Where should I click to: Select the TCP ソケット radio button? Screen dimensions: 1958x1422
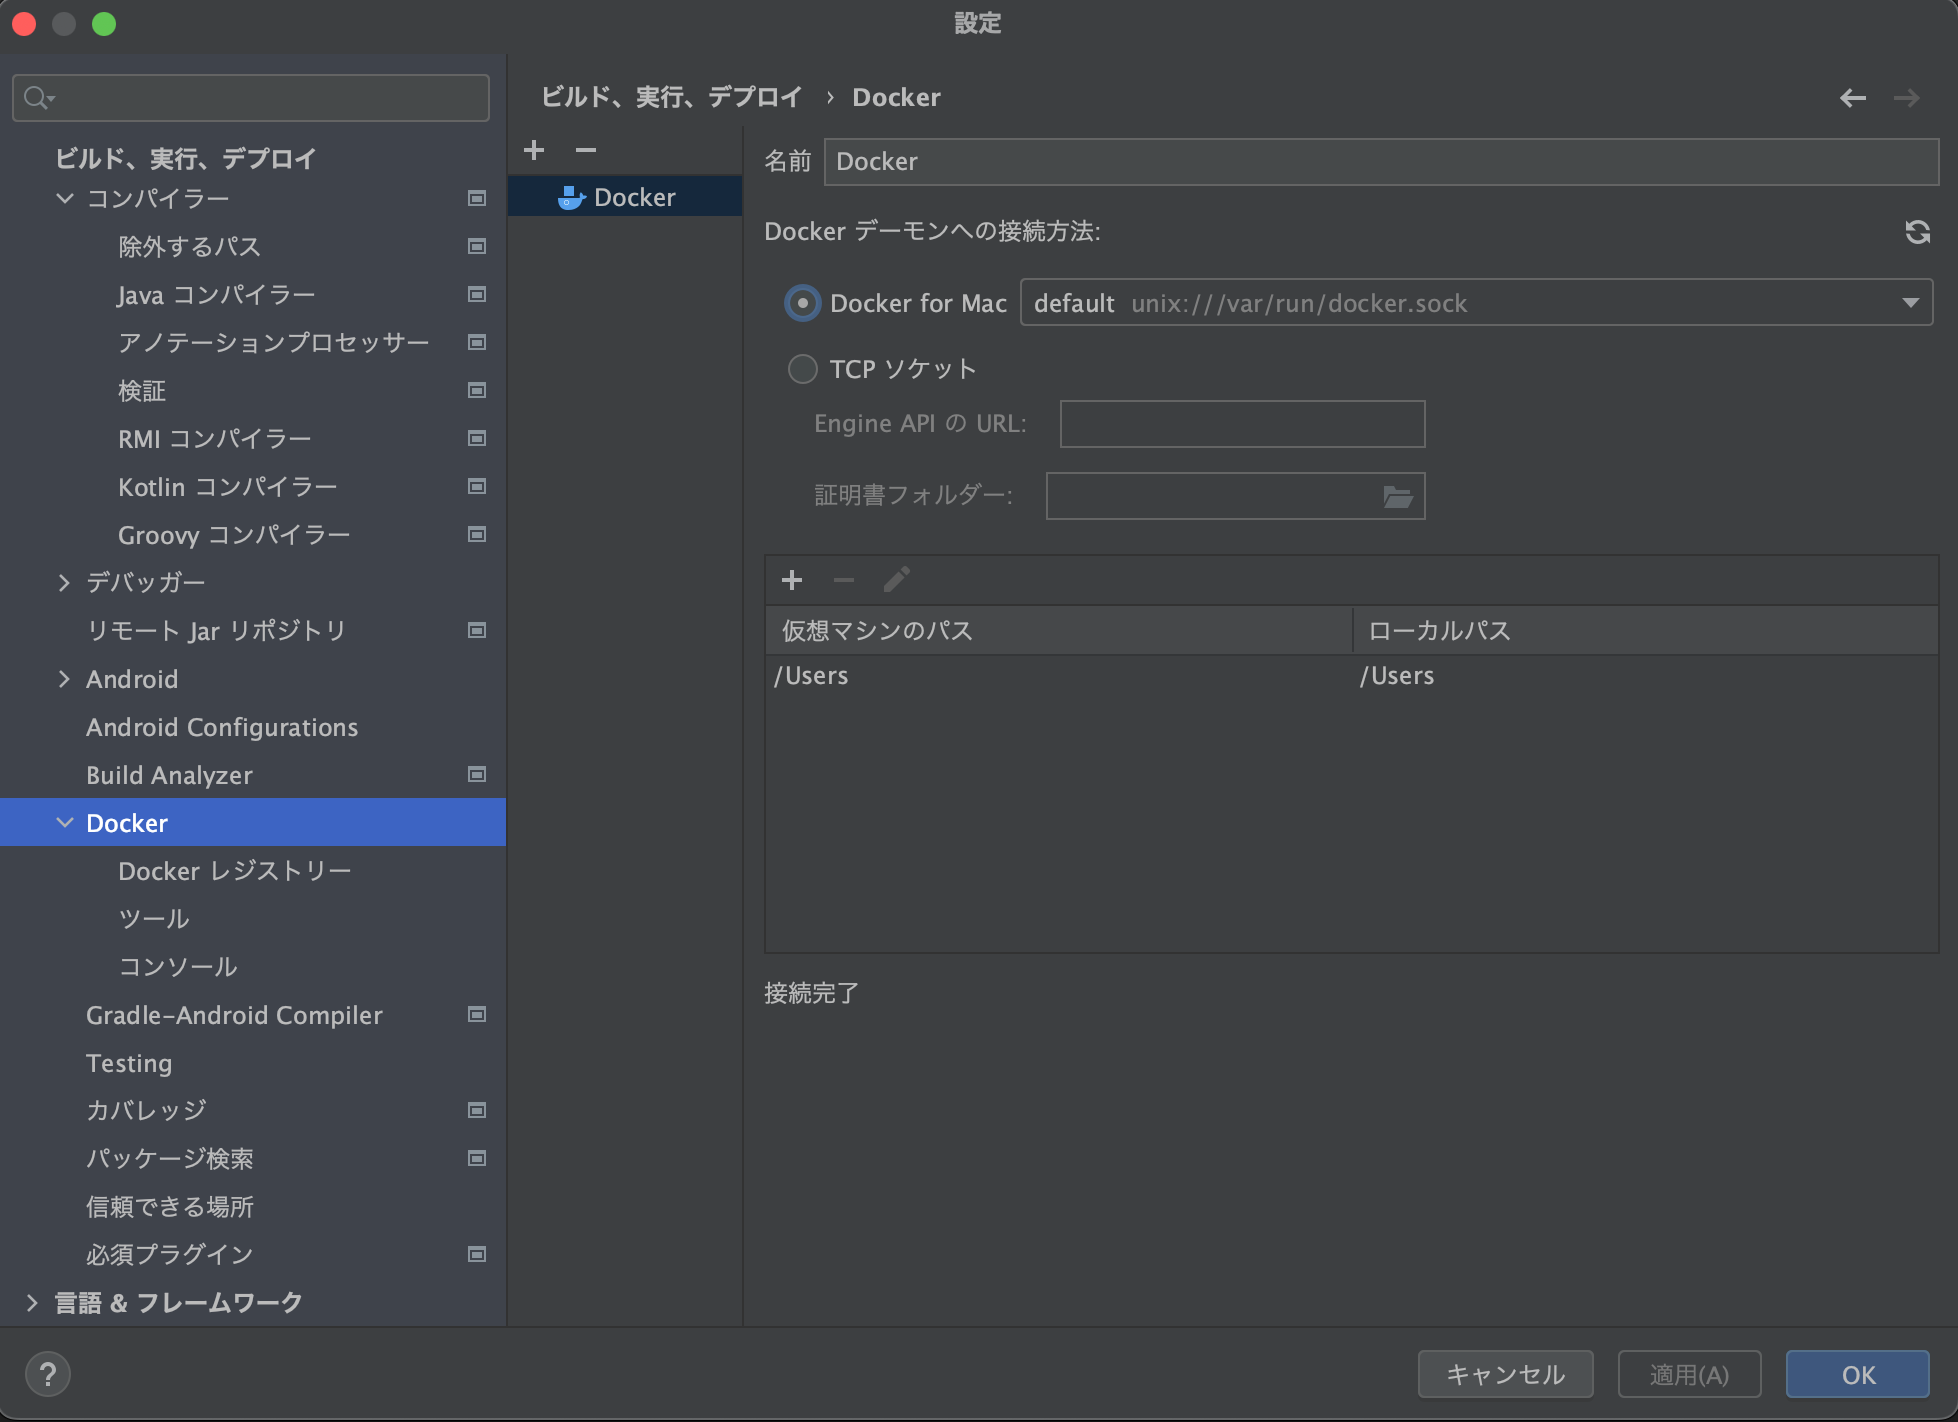[x=802, y=369]
